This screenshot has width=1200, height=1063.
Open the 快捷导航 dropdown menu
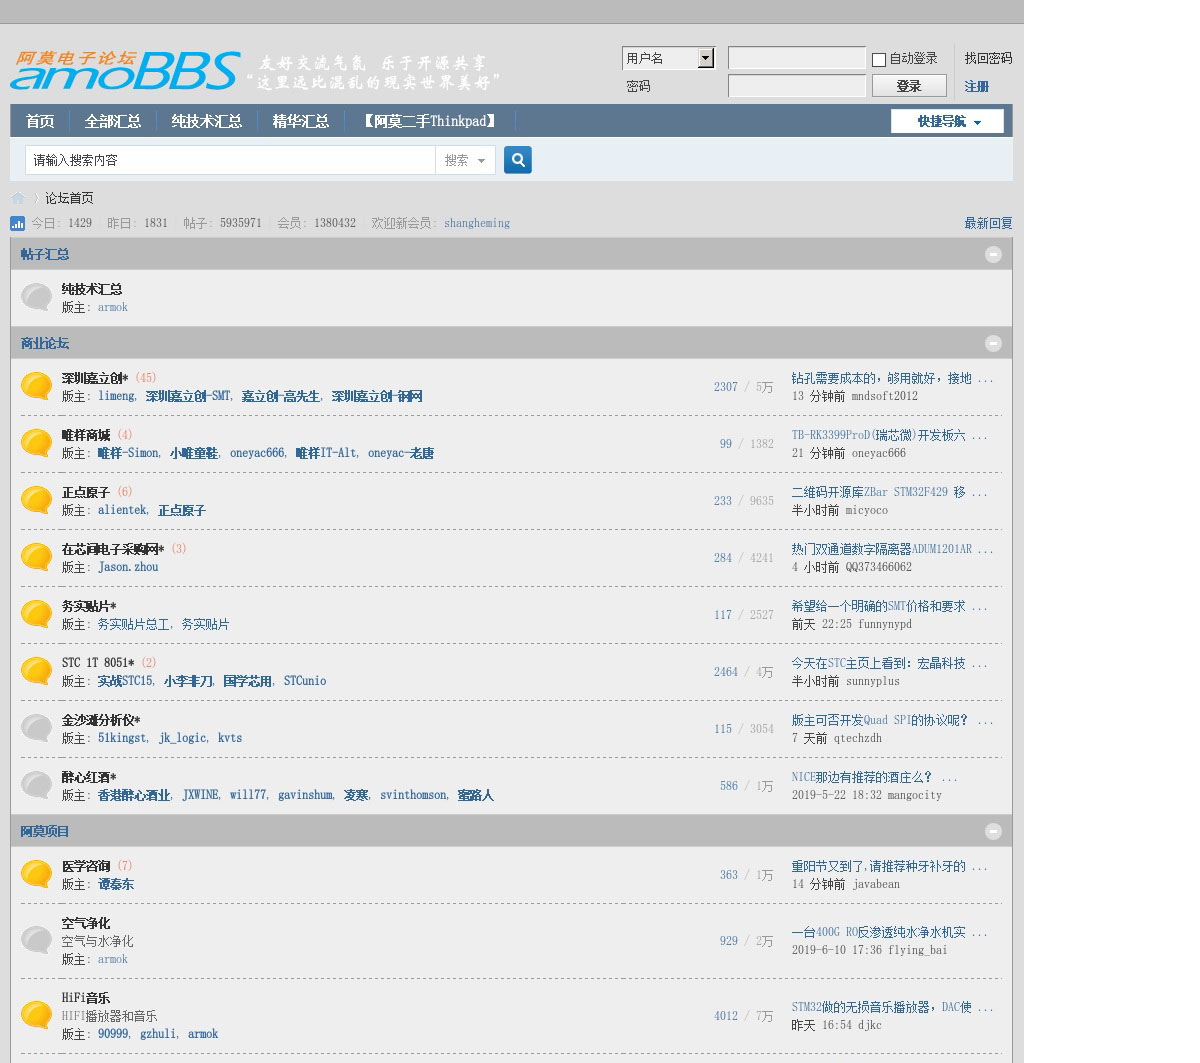(x=947, y=121)
